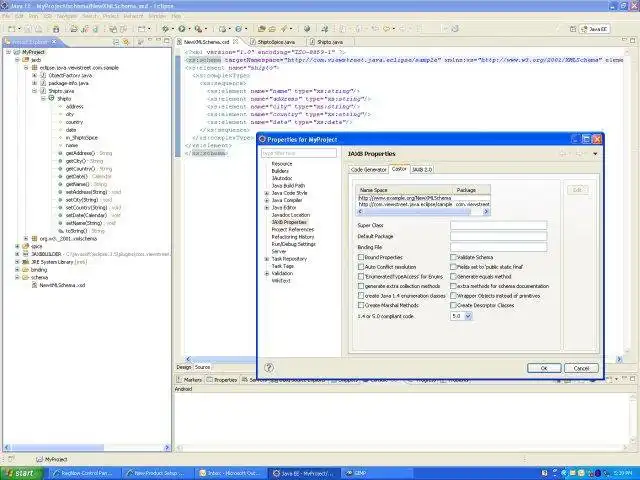Viewport: 640px width, 480px height.
Task: Open the JAXB 2.0 tab
Action: (x=423, y=169)
